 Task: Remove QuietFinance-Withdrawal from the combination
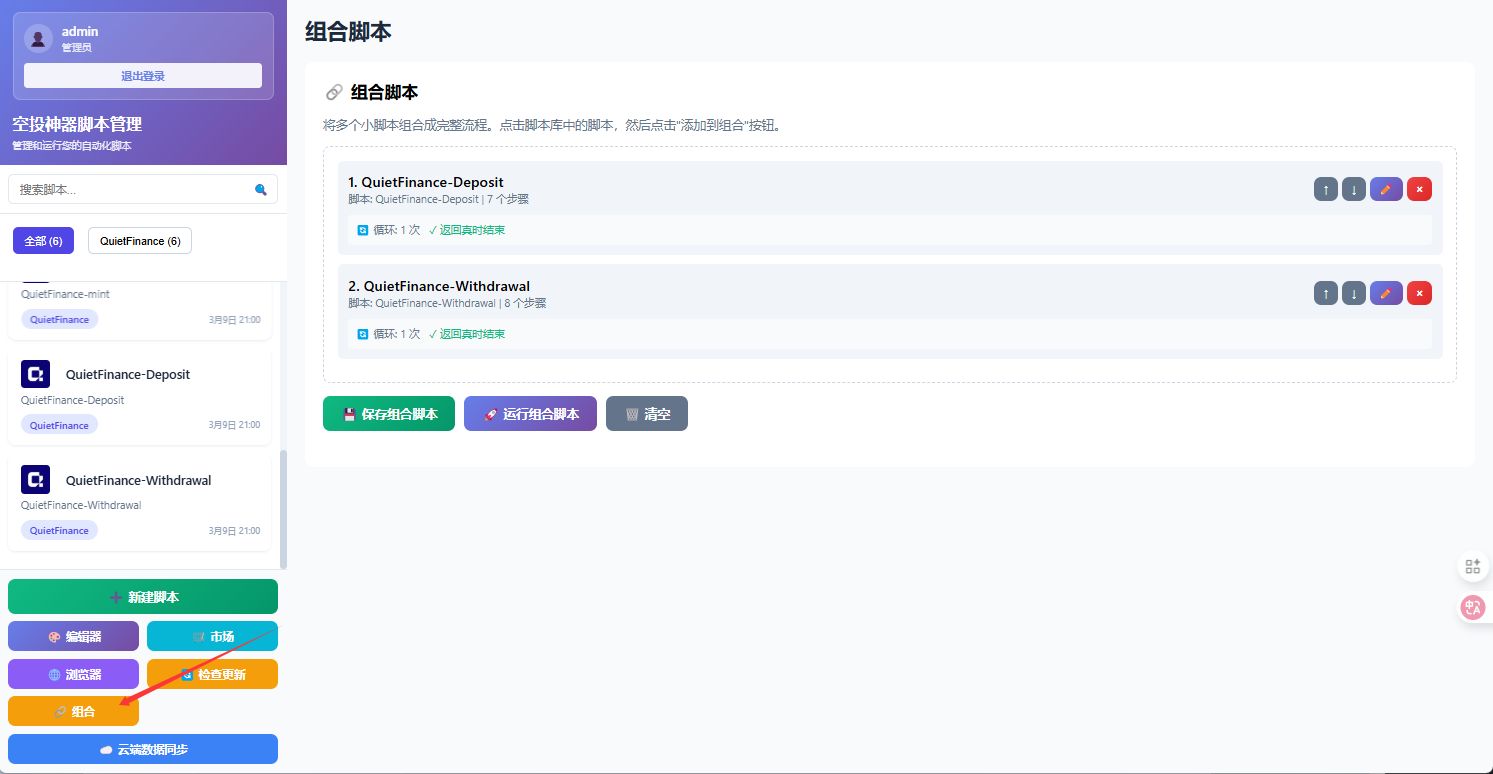point(1419,293)
